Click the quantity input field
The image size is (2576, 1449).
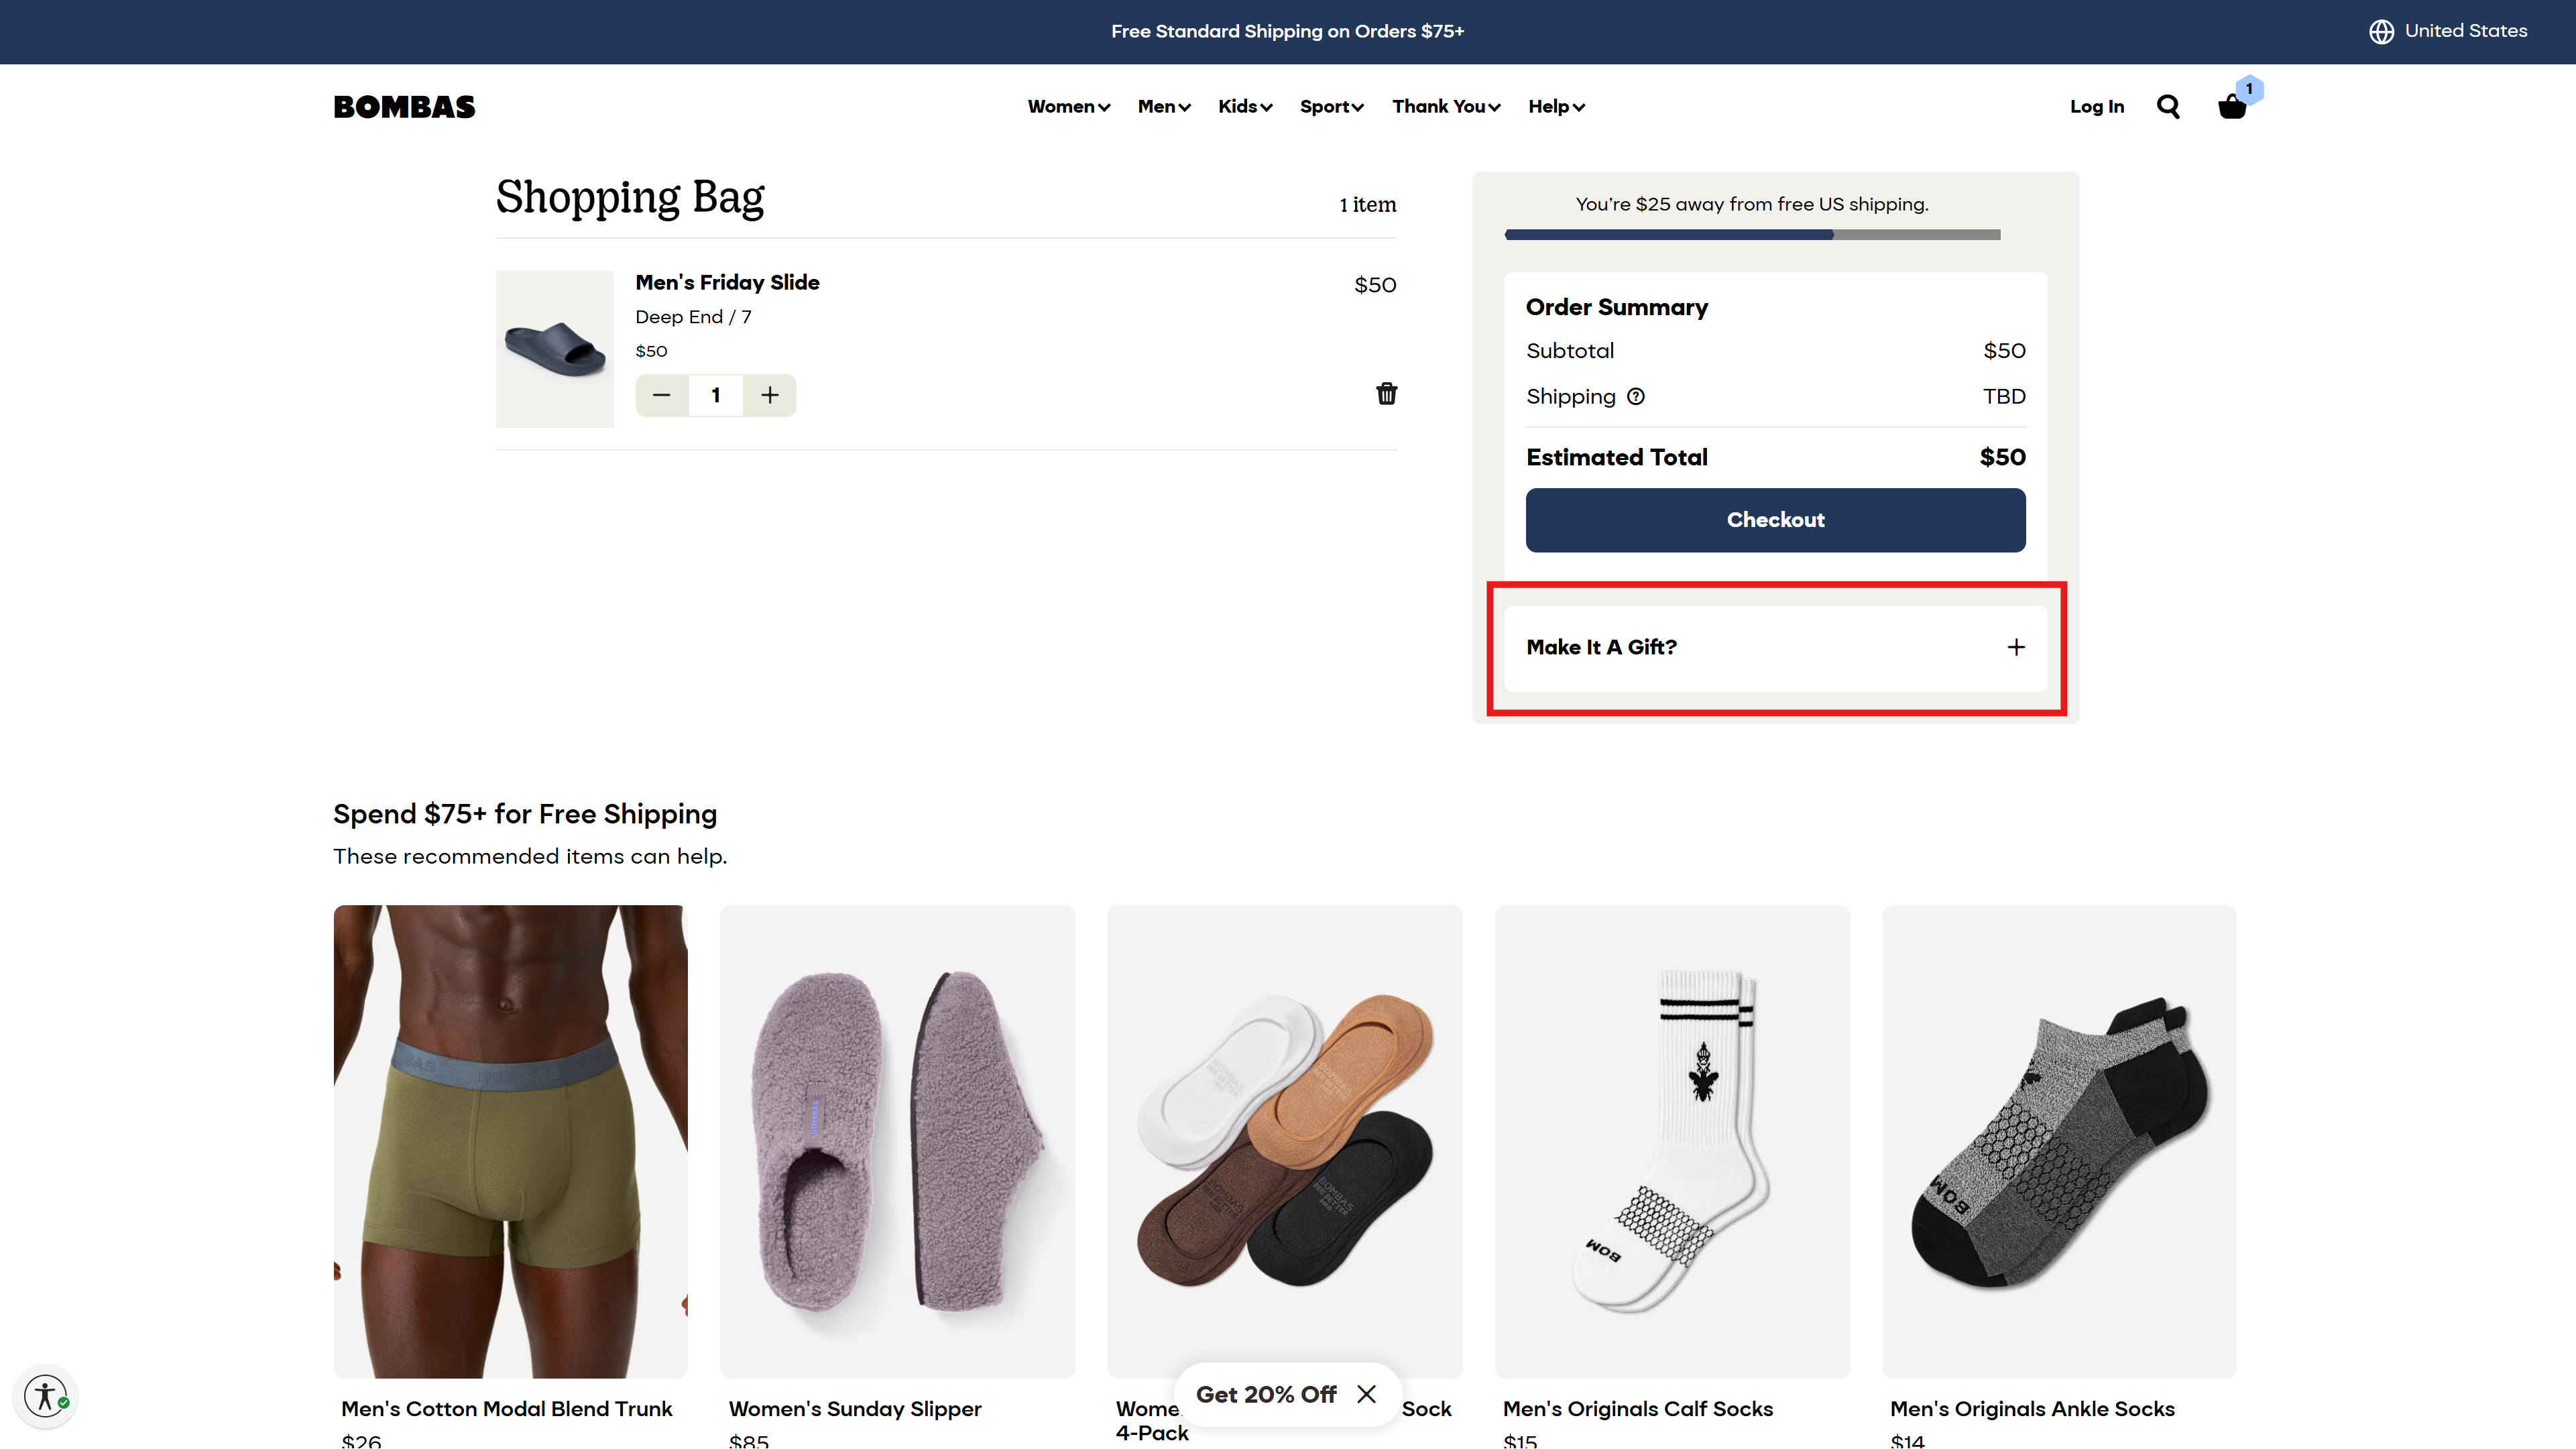point(715,395)
